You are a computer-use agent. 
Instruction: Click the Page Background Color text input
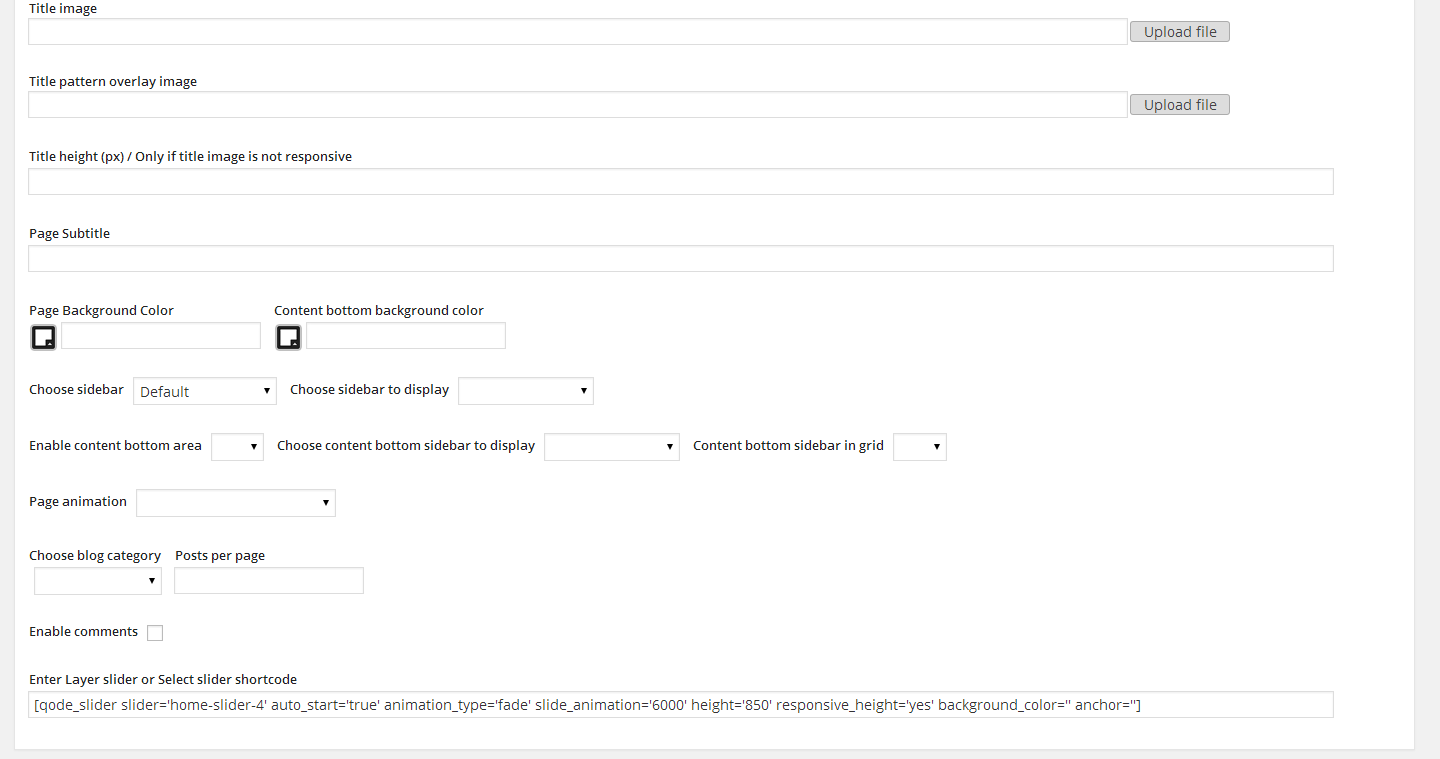[x=161, y=336]
